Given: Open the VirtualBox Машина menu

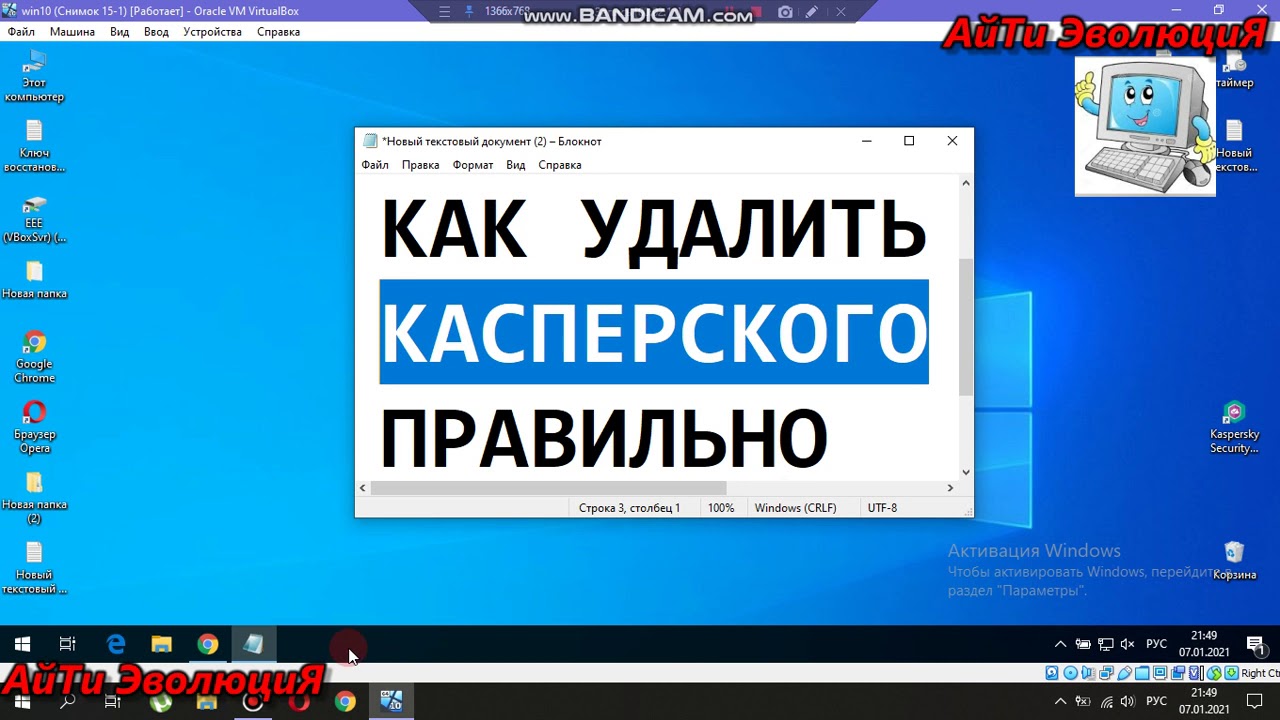Looking at the screenshot, I should [72, 32].
